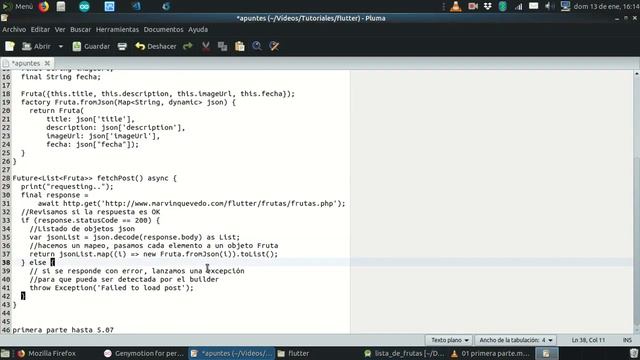Click the line 'primera parte hasta 5.07'
This screenshot has width=640, height=360.
[x=63, y=330]
